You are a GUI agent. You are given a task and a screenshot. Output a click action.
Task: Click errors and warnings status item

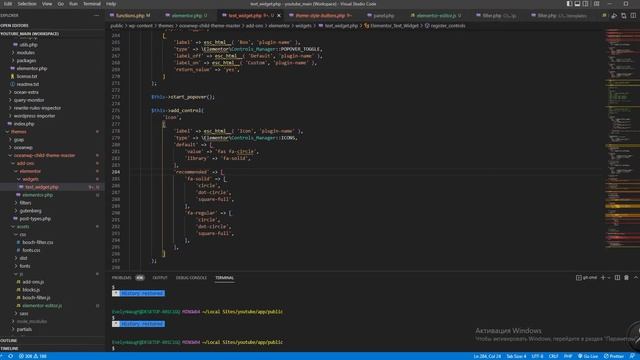[33, 356]
